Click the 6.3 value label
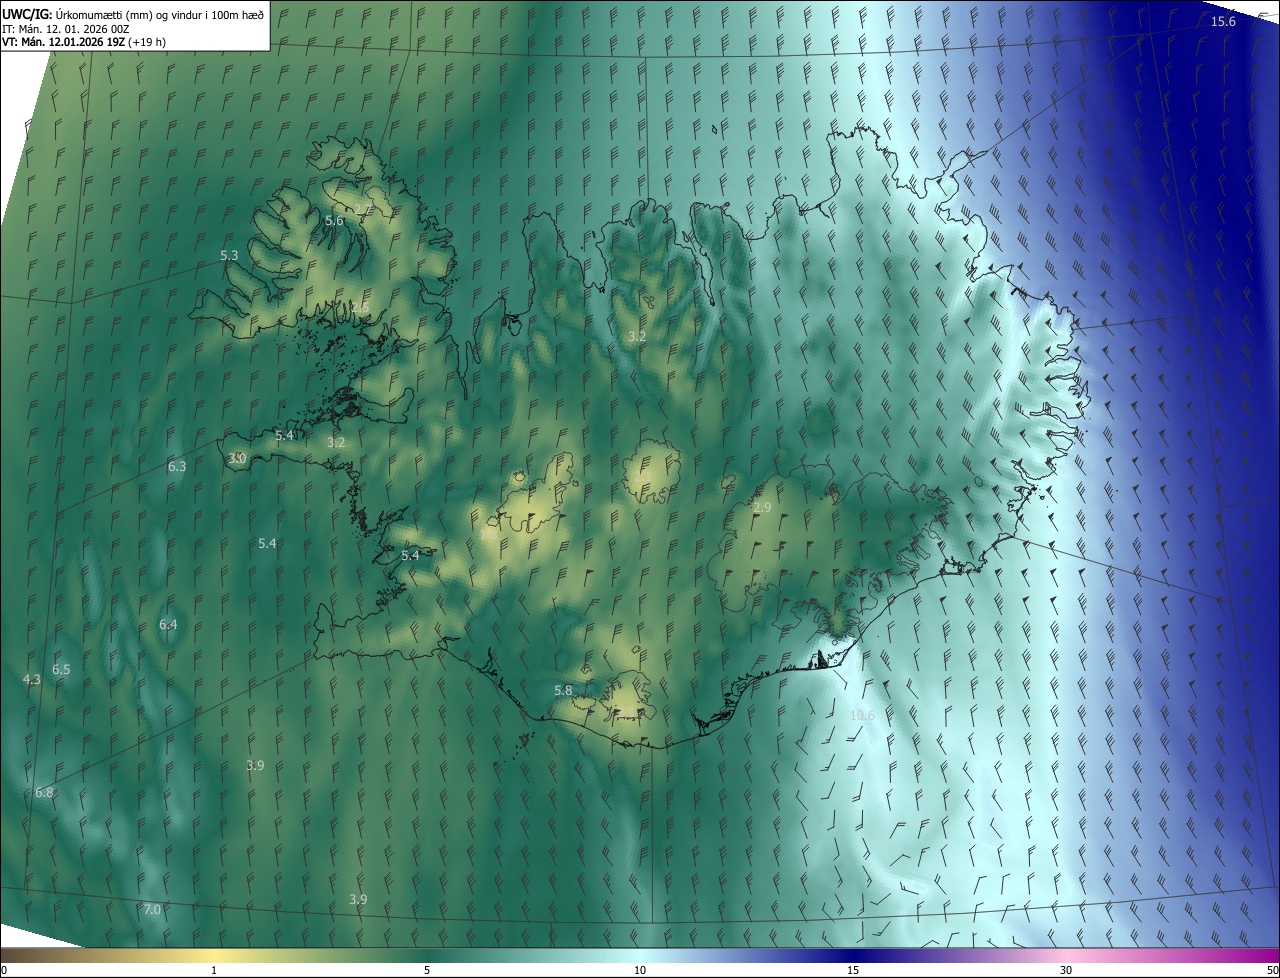Viewport: 1280px width, 978px height. coord(177,467)
